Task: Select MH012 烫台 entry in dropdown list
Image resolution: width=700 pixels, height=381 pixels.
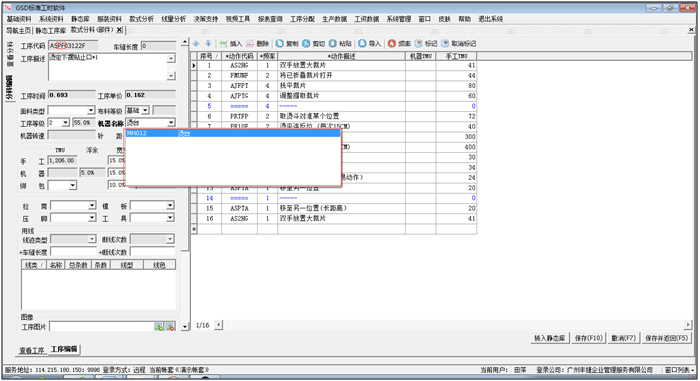Action: tap(233, 133)
